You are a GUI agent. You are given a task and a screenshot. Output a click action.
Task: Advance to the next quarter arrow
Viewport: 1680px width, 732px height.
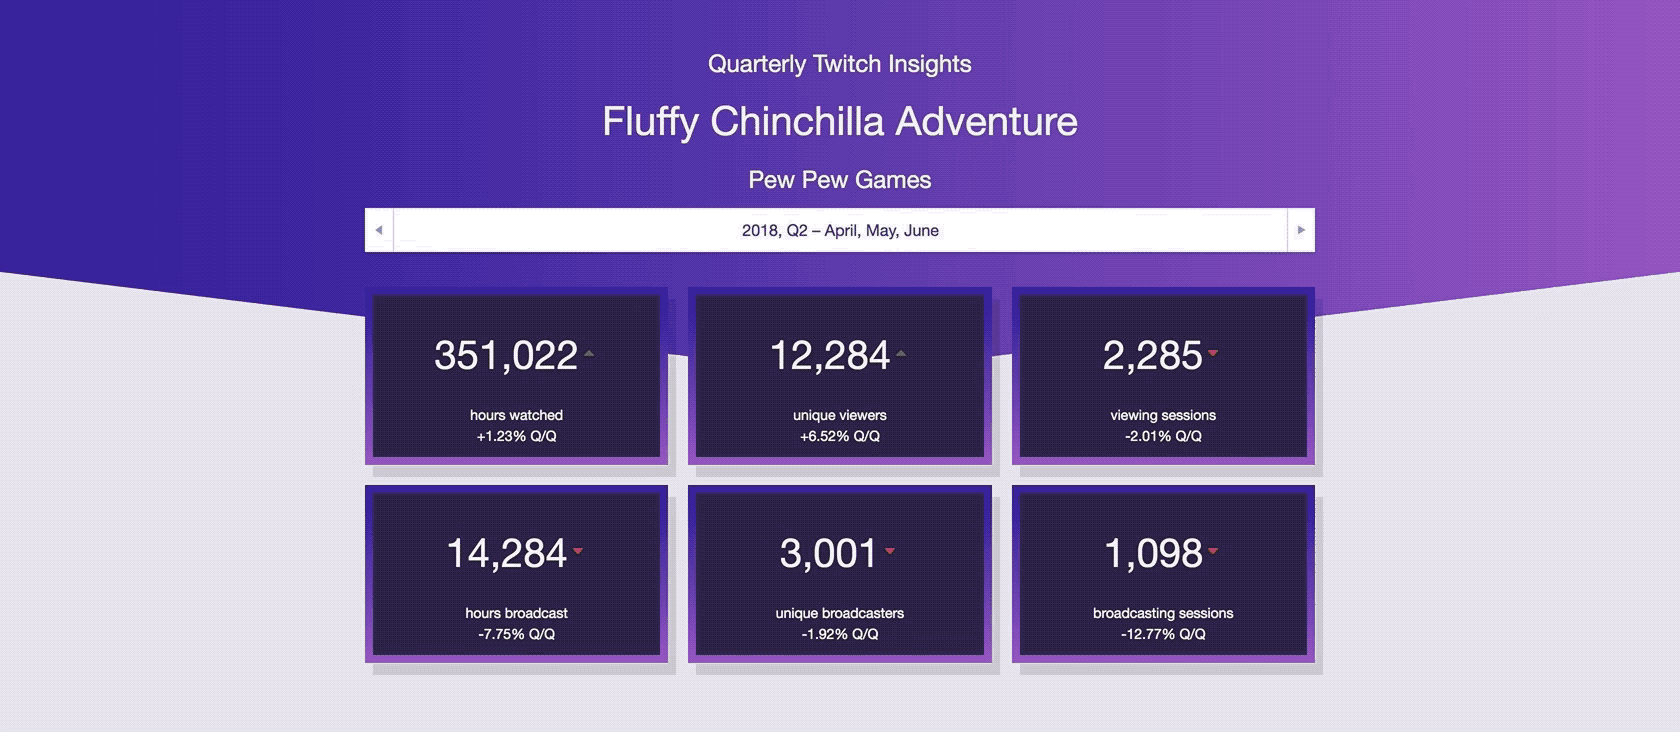[x=1300, y=230]
